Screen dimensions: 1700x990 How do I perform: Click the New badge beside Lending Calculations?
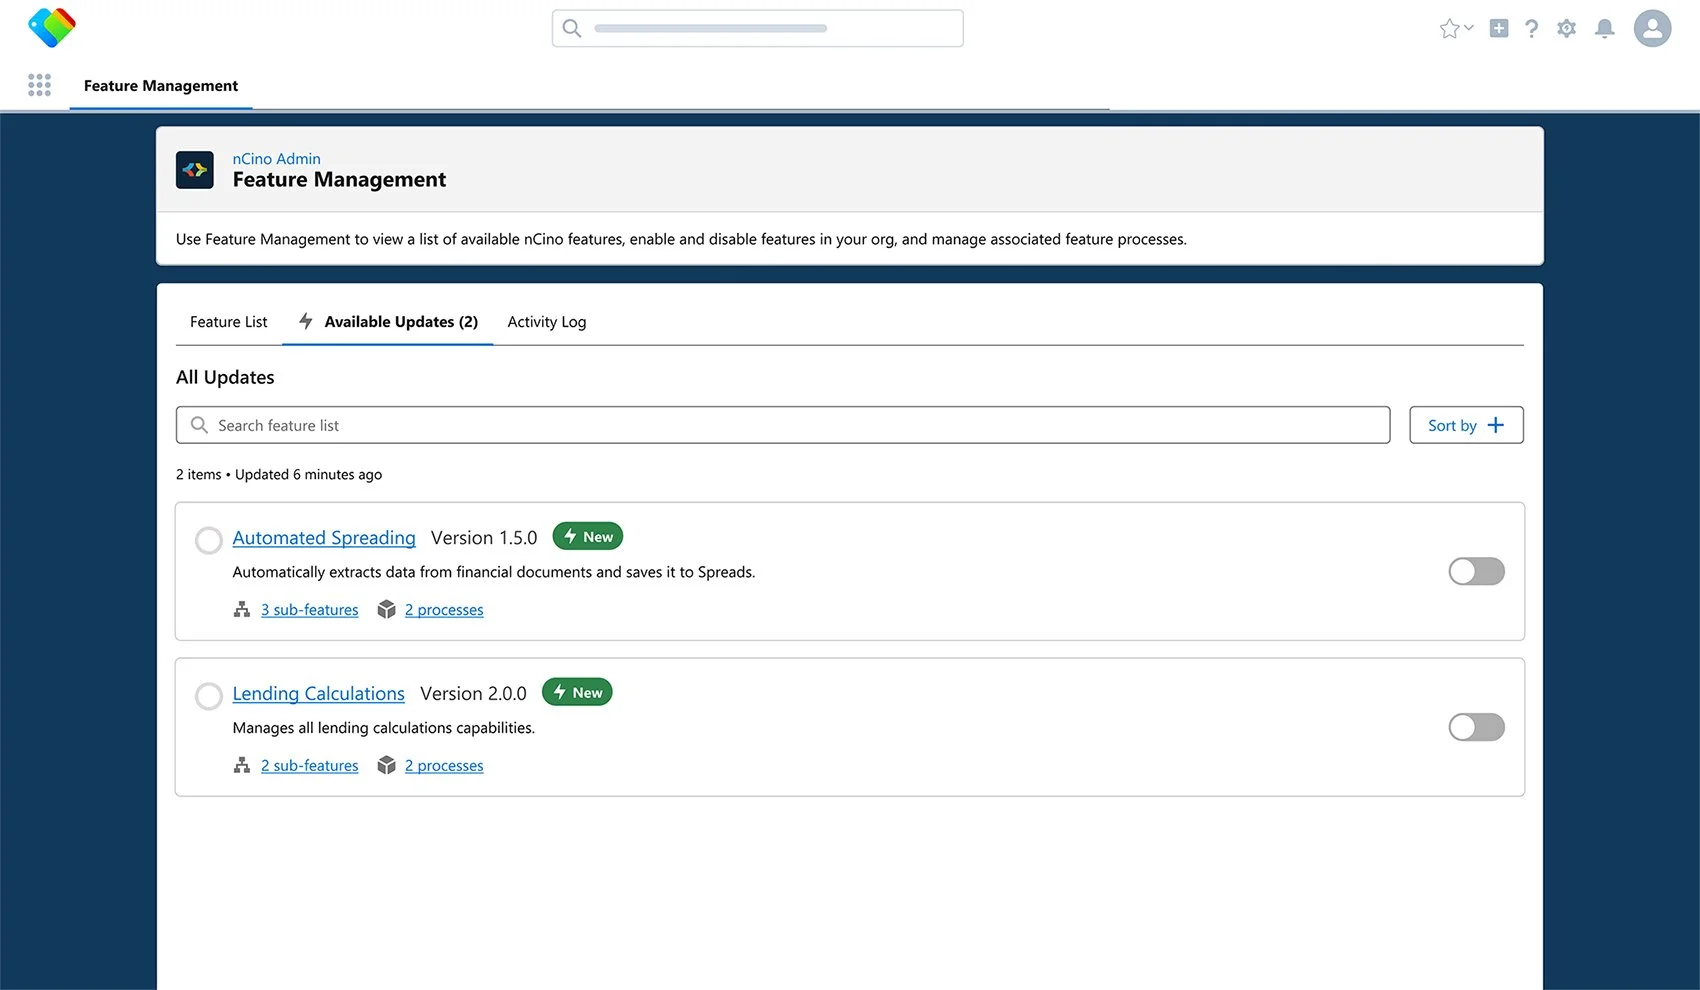(x=577, y=693)
